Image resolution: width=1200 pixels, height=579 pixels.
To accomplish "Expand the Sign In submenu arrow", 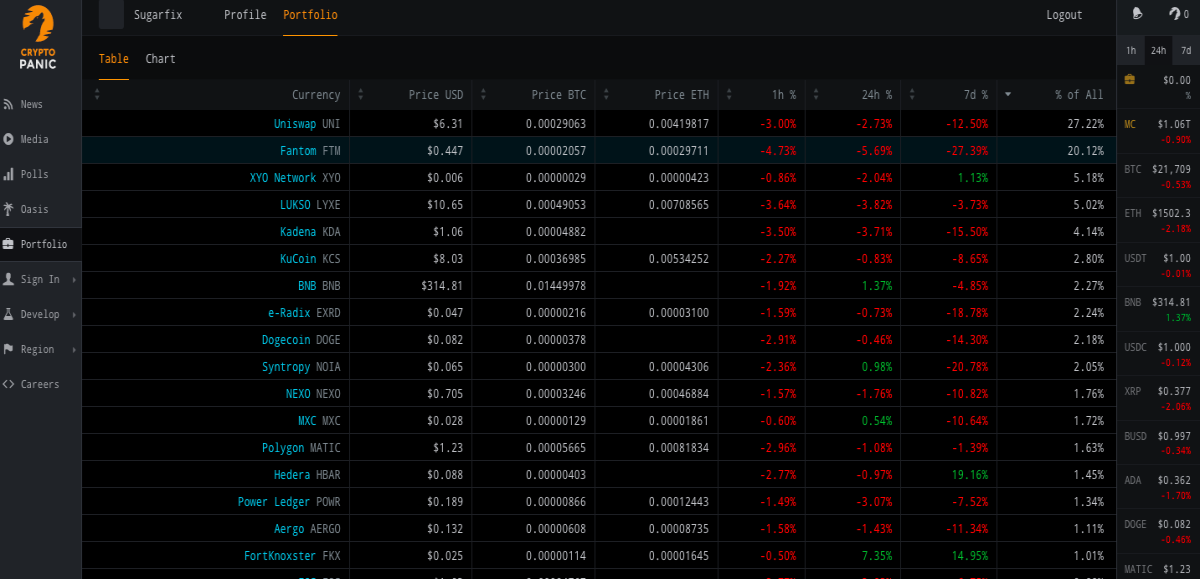I will tap(74, 280).
